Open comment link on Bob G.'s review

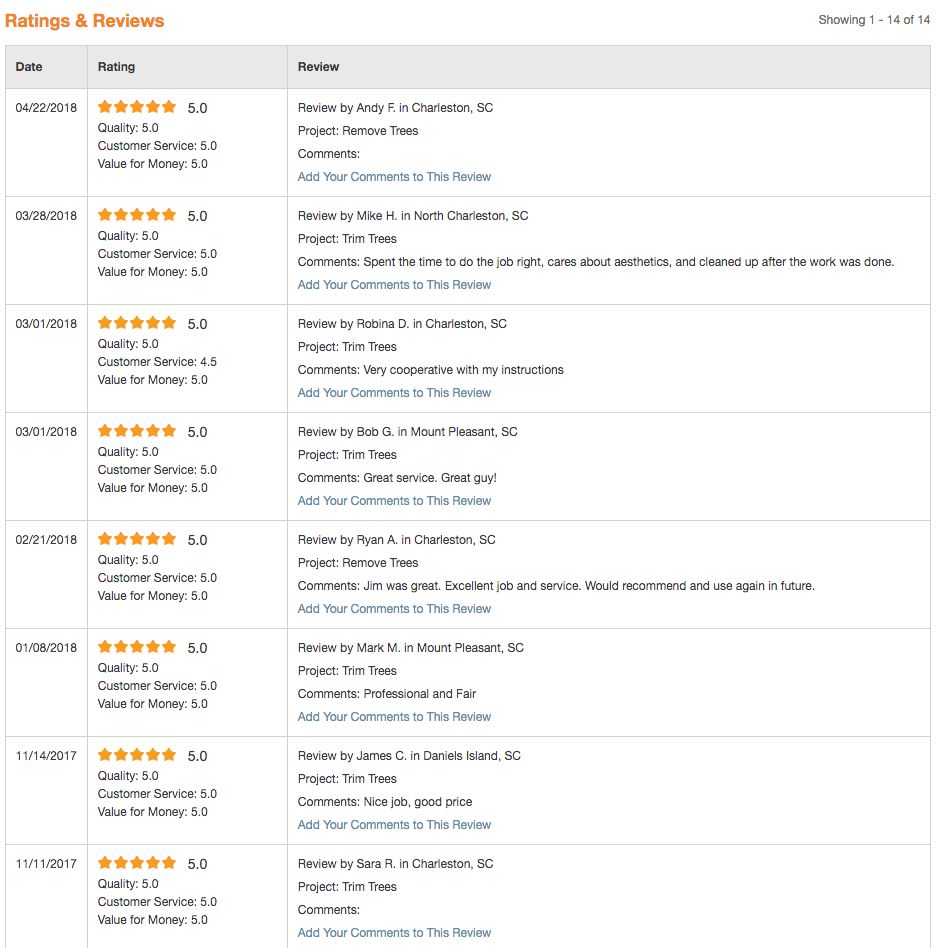click(394, 500)
